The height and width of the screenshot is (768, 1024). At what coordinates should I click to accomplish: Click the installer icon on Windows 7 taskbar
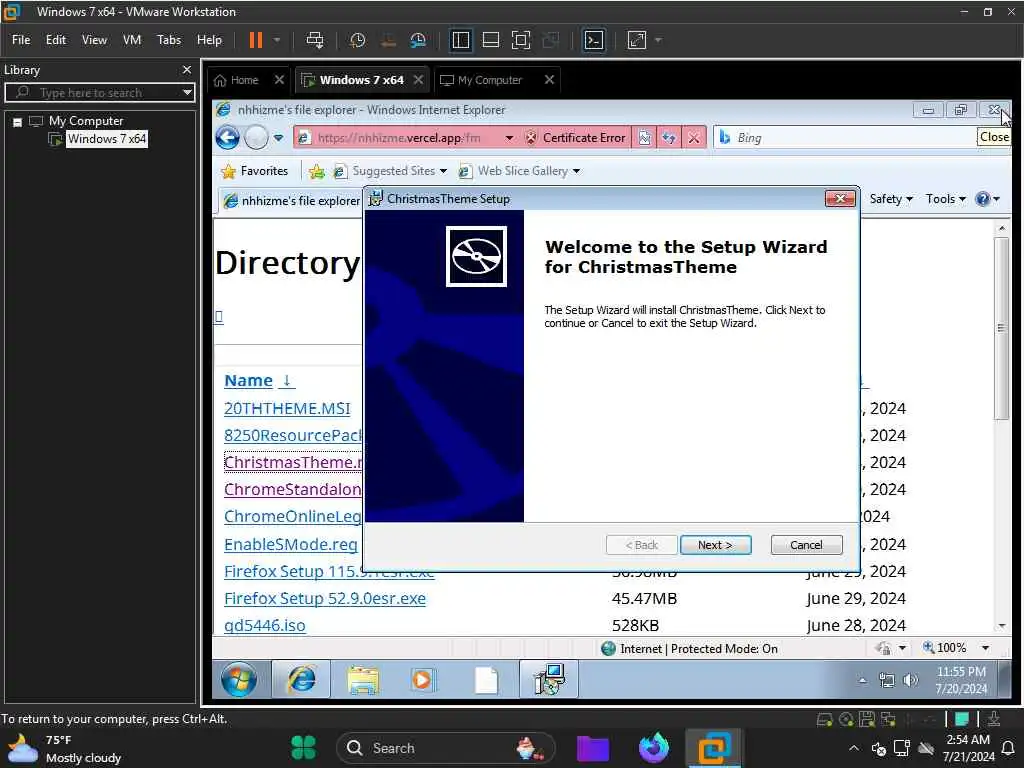[x=549, y=679]
